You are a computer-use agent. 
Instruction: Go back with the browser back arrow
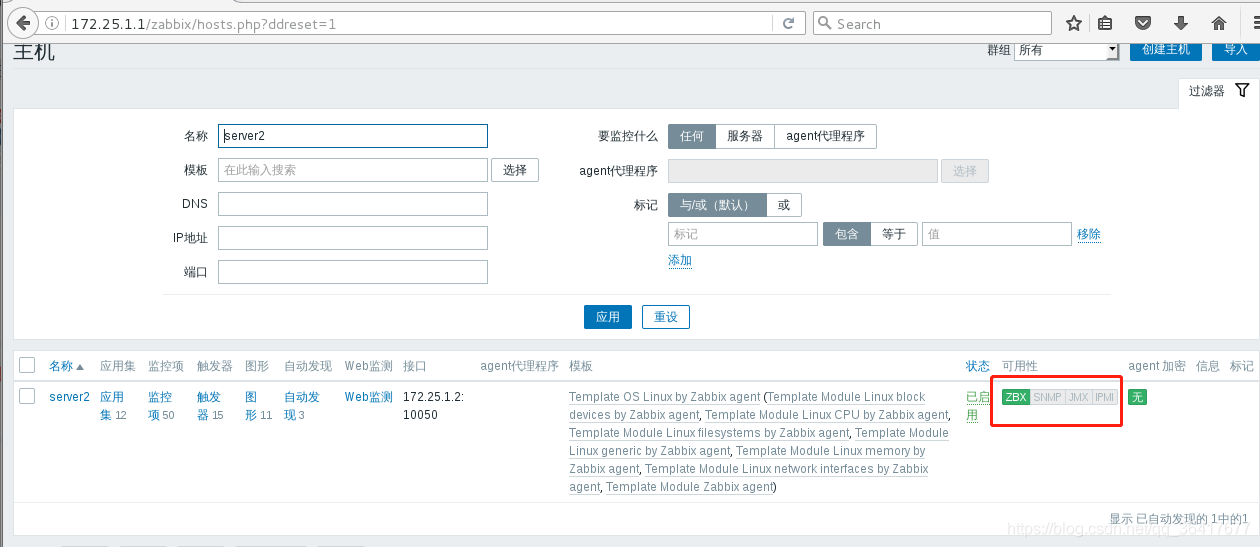coord(22,23)
